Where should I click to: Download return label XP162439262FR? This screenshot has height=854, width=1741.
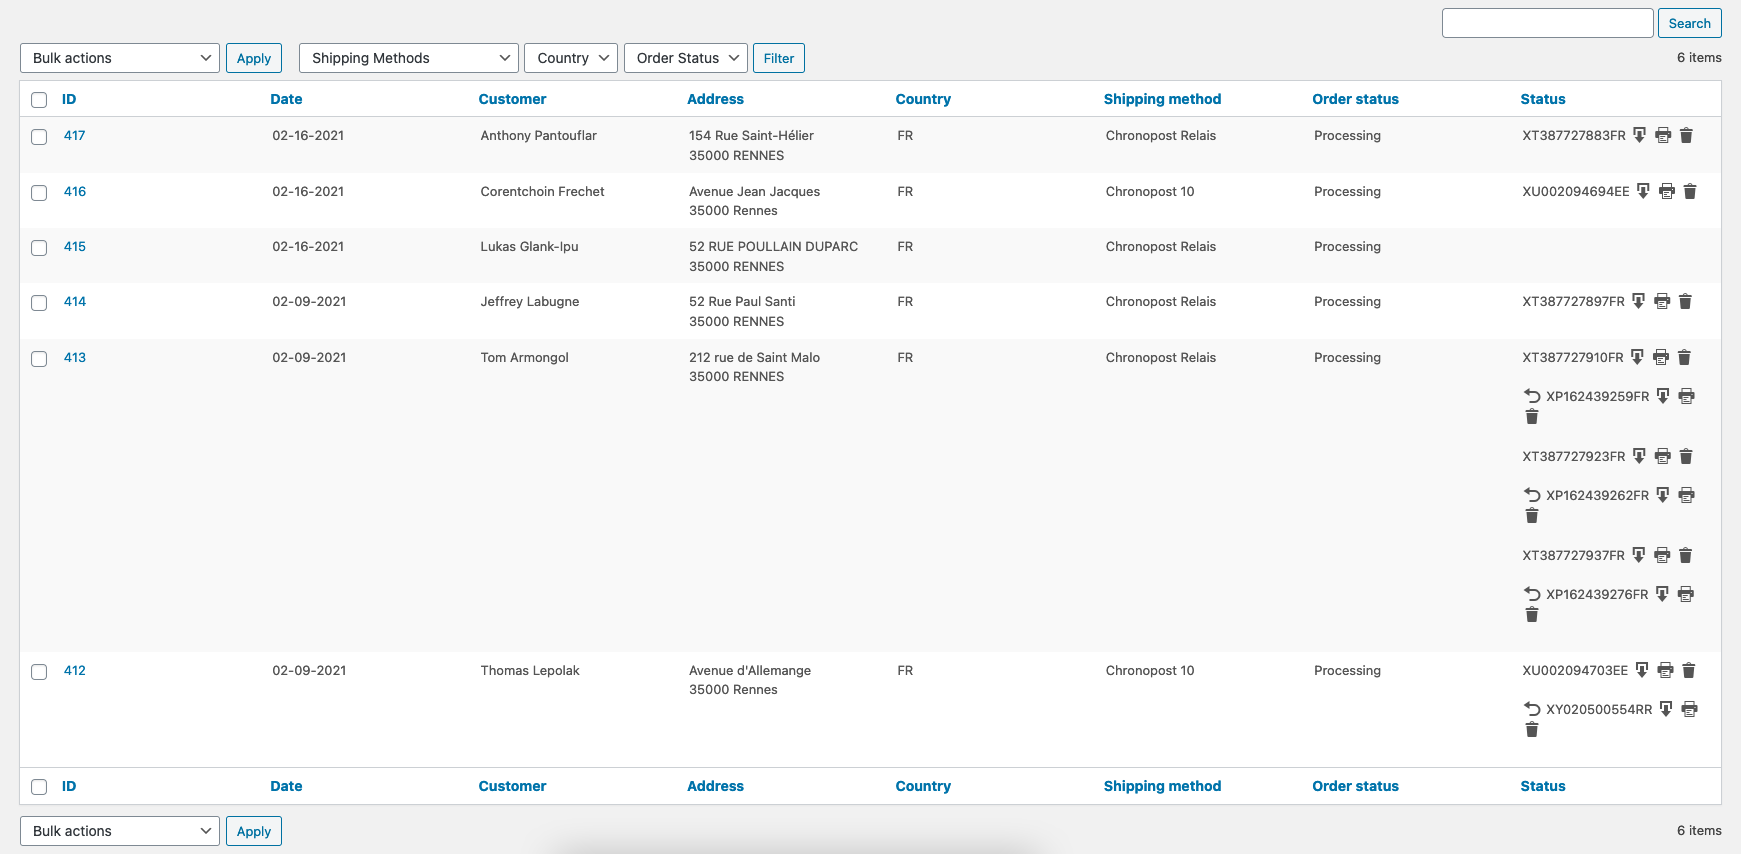1662,495
